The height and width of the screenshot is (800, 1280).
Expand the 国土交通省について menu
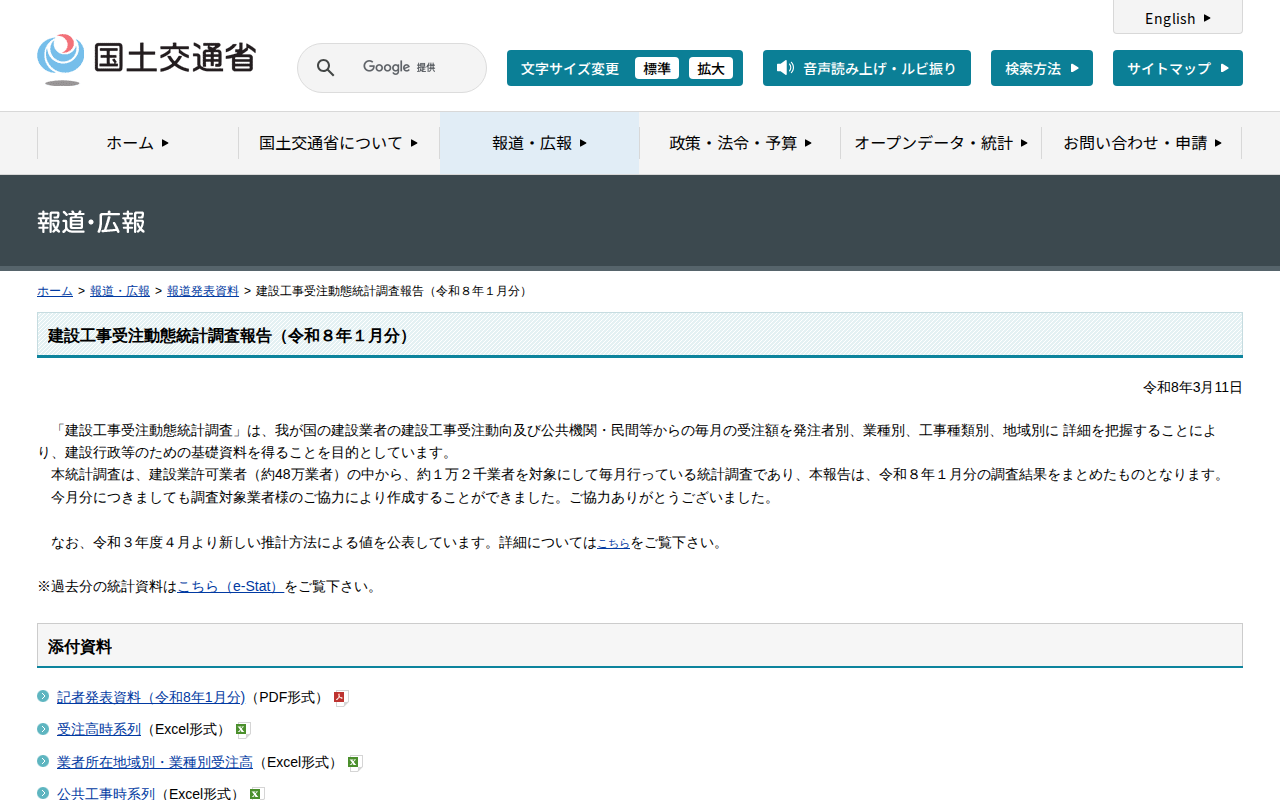338,143
